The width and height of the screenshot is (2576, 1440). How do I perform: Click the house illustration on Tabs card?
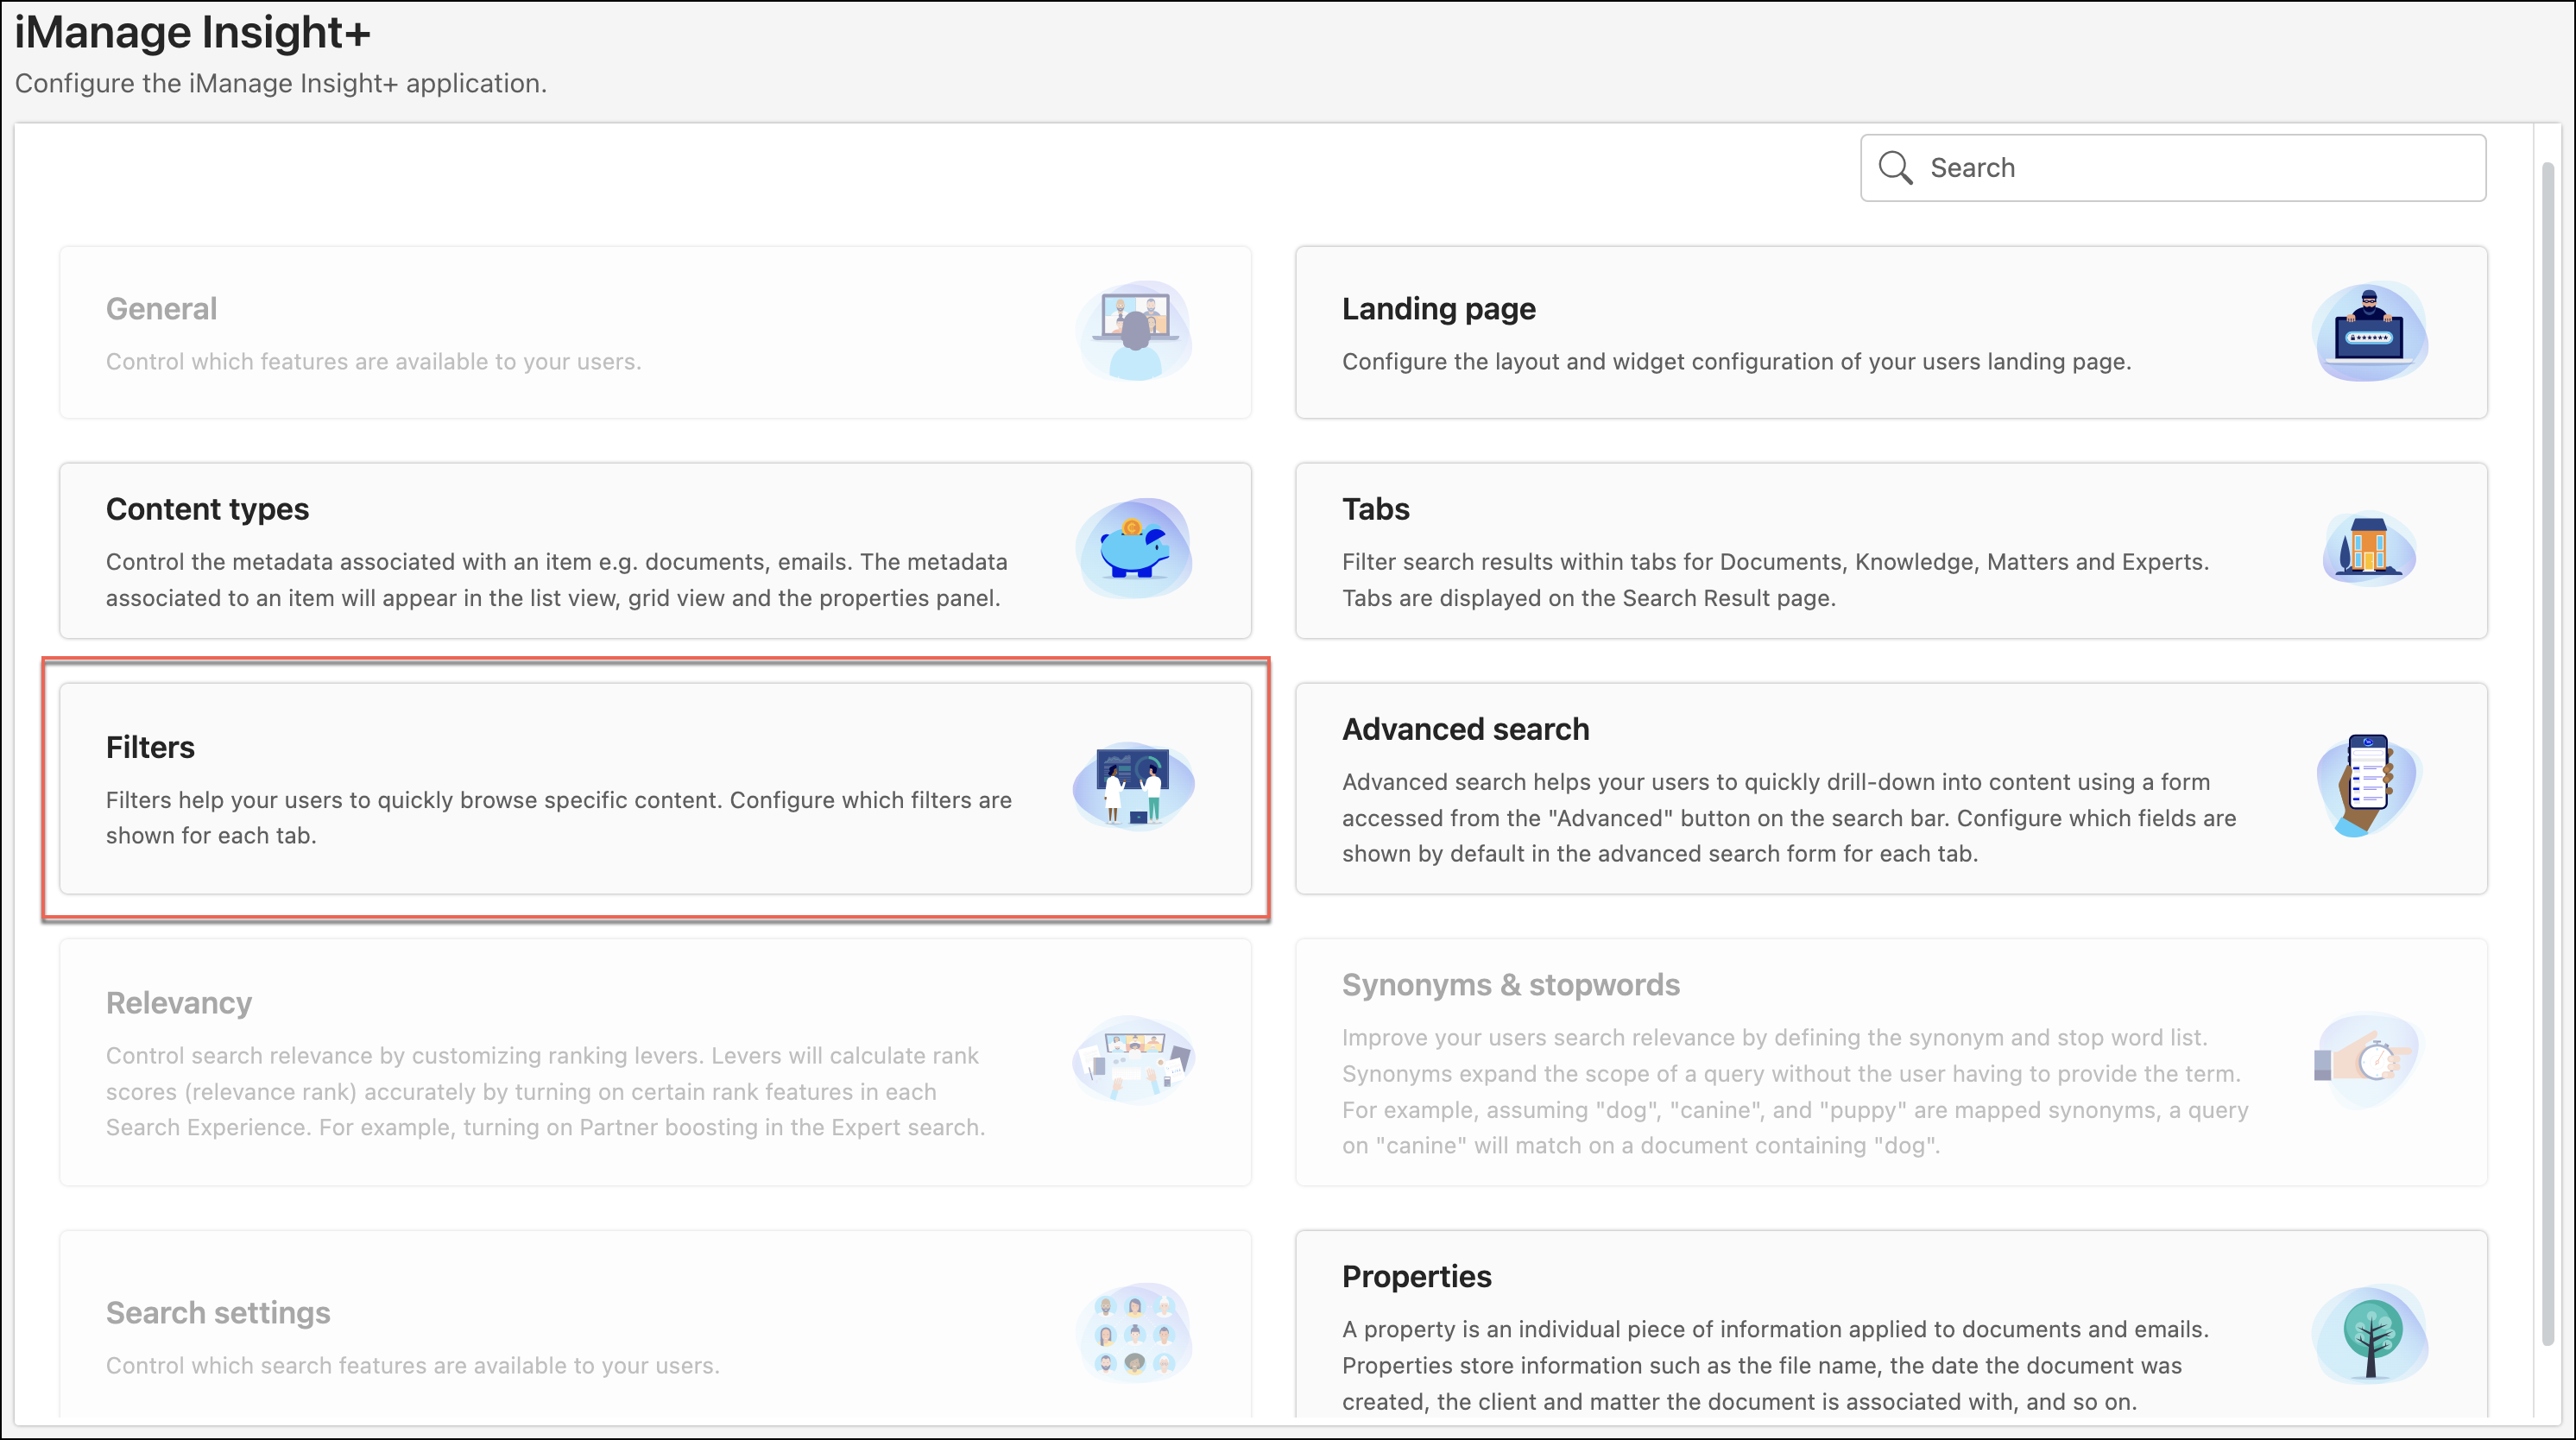2368,548
